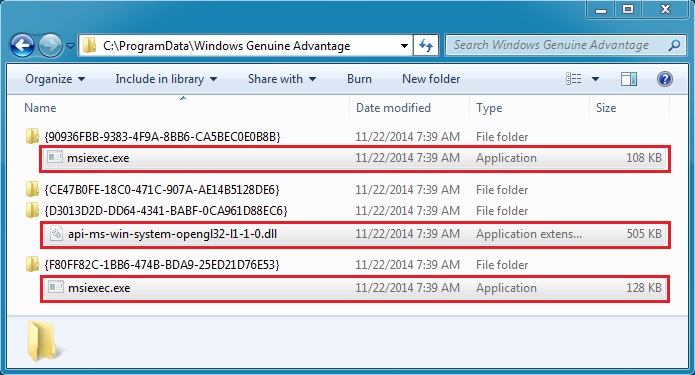
Task: Open Include in library menu
Action: 166,79
